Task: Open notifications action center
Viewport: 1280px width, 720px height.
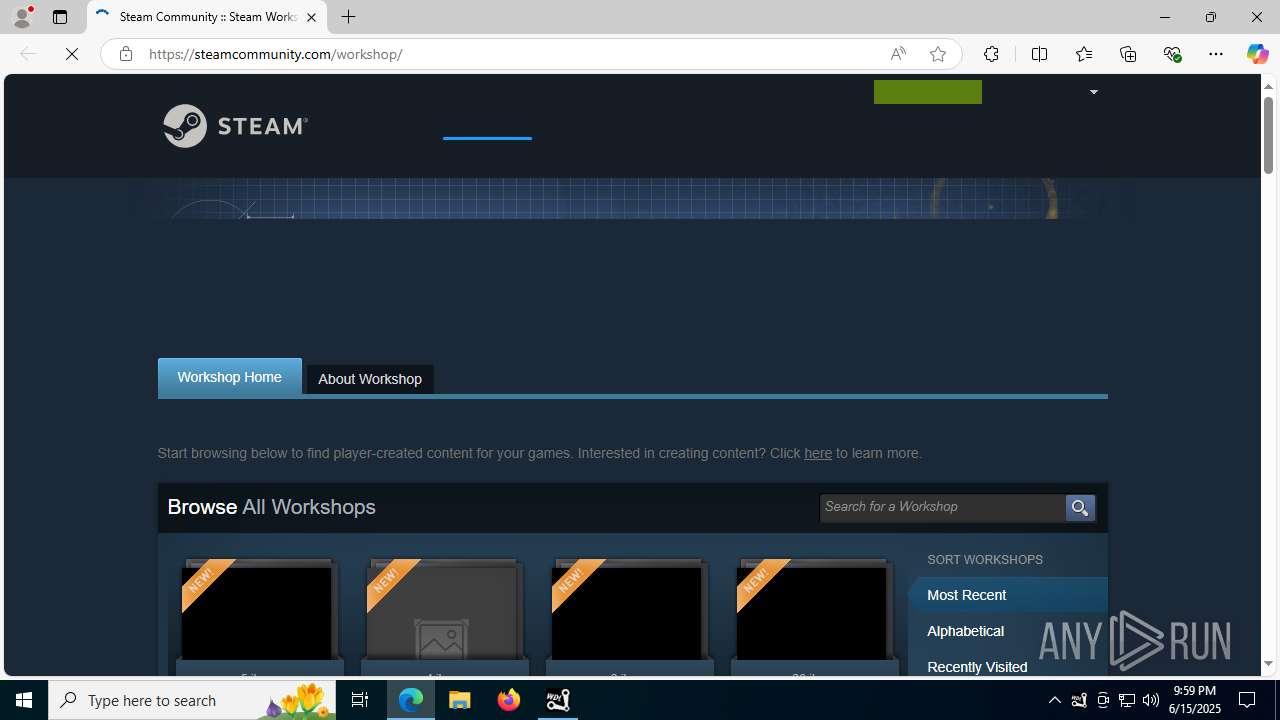Action: (x=1248, y=700)
